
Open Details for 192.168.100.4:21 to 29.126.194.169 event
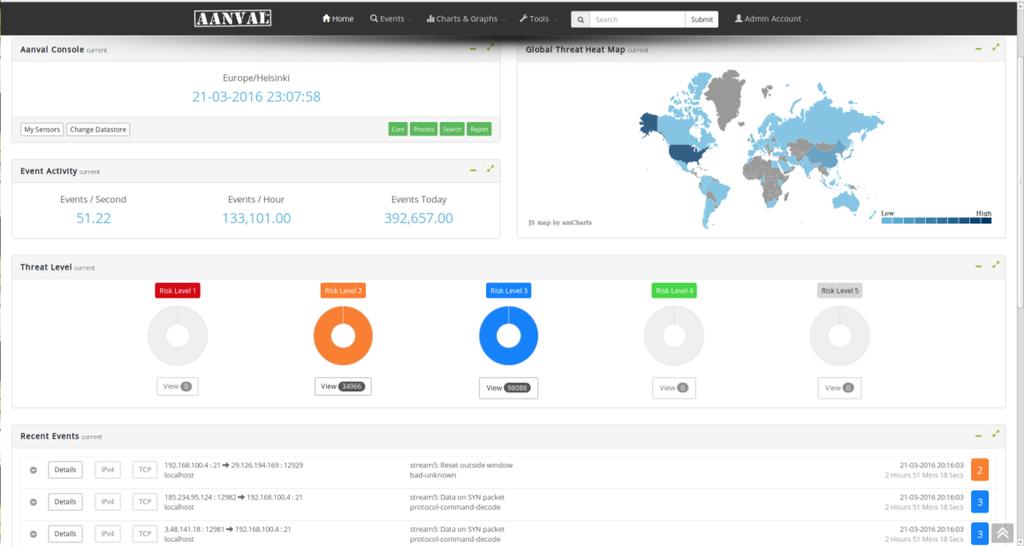coord(65,470)
